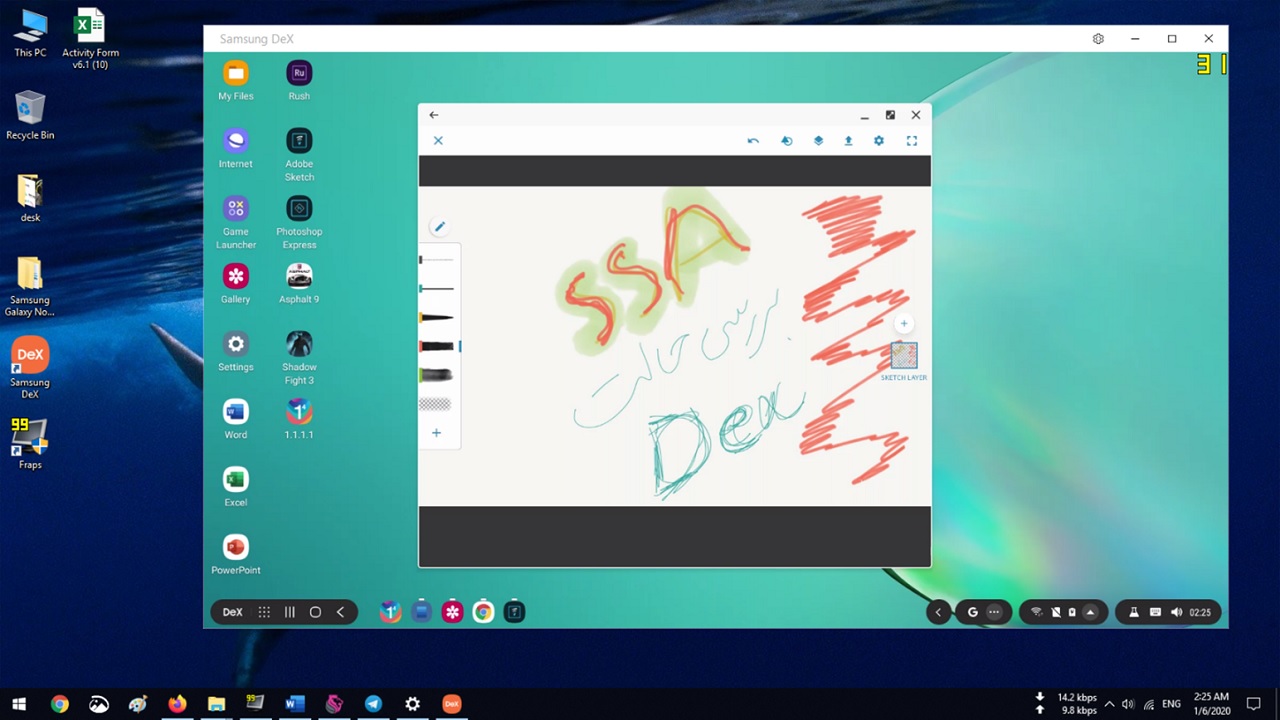Open Firefox from the Windows taskbar
The image size is (1280, 720).
point(177,704)
